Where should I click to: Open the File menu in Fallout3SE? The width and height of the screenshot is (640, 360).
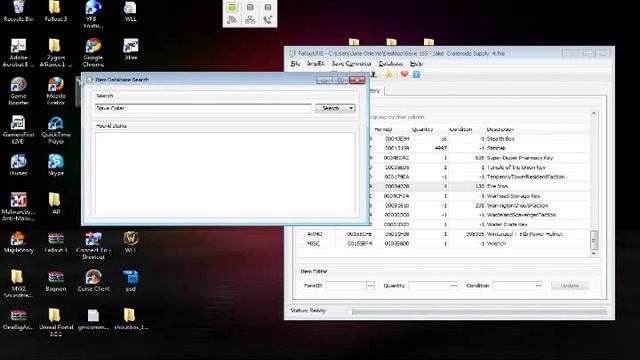296,64
